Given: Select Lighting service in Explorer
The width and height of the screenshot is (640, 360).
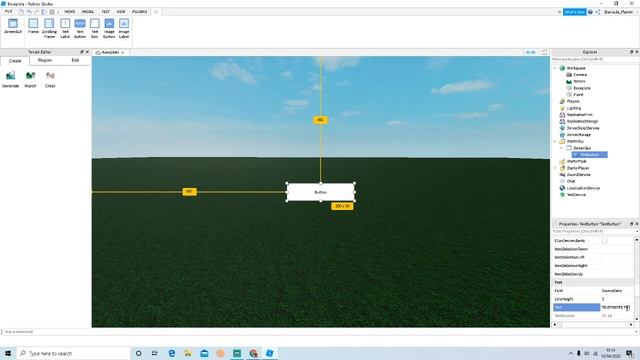Looking at the screenshot, I should pyautogui.click(x=573, y=108).
